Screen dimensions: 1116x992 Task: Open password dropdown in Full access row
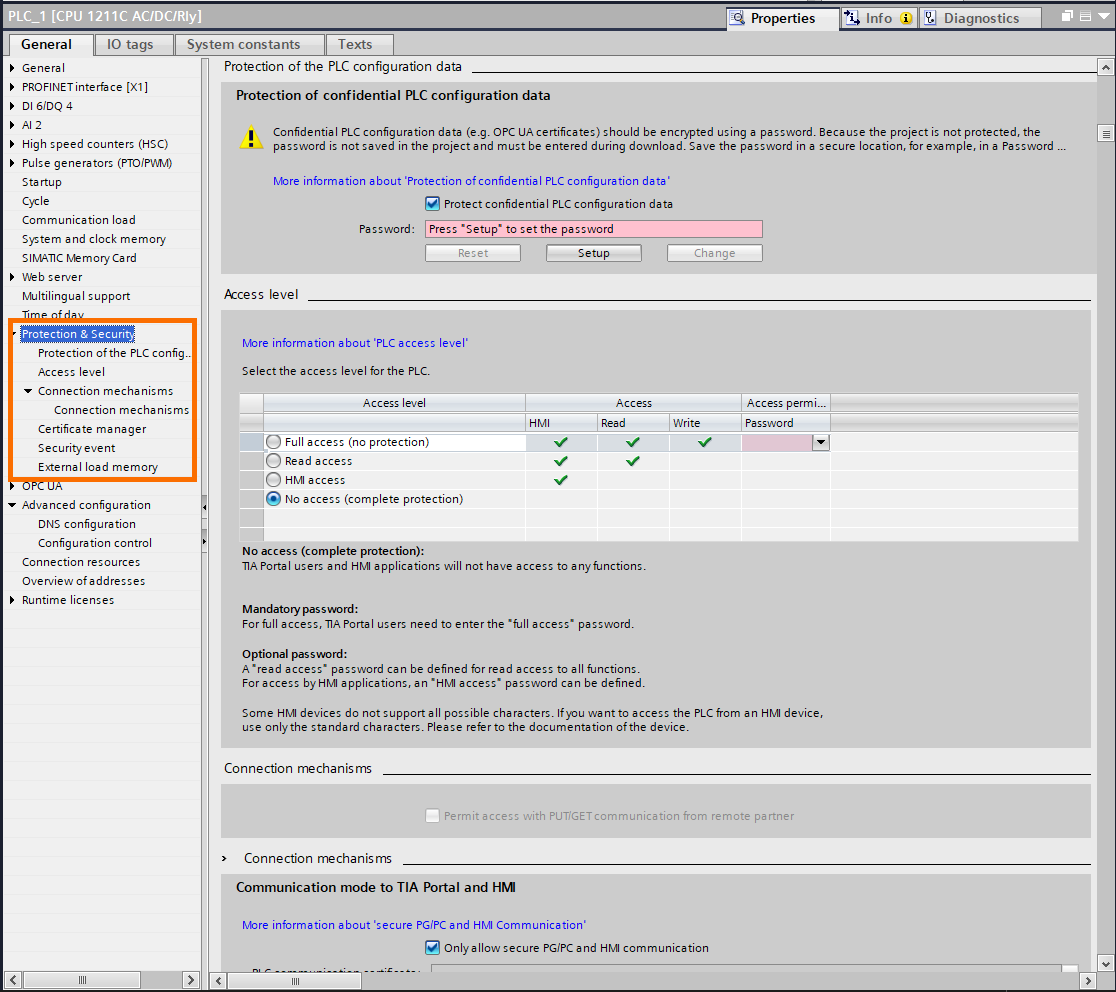click(821, 443)
